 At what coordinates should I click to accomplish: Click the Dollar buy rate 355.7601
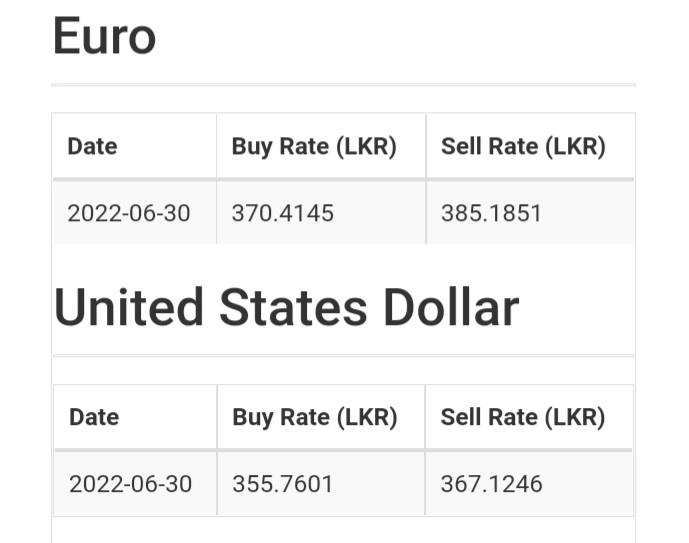pyautogui.click(x=283, y=484)
